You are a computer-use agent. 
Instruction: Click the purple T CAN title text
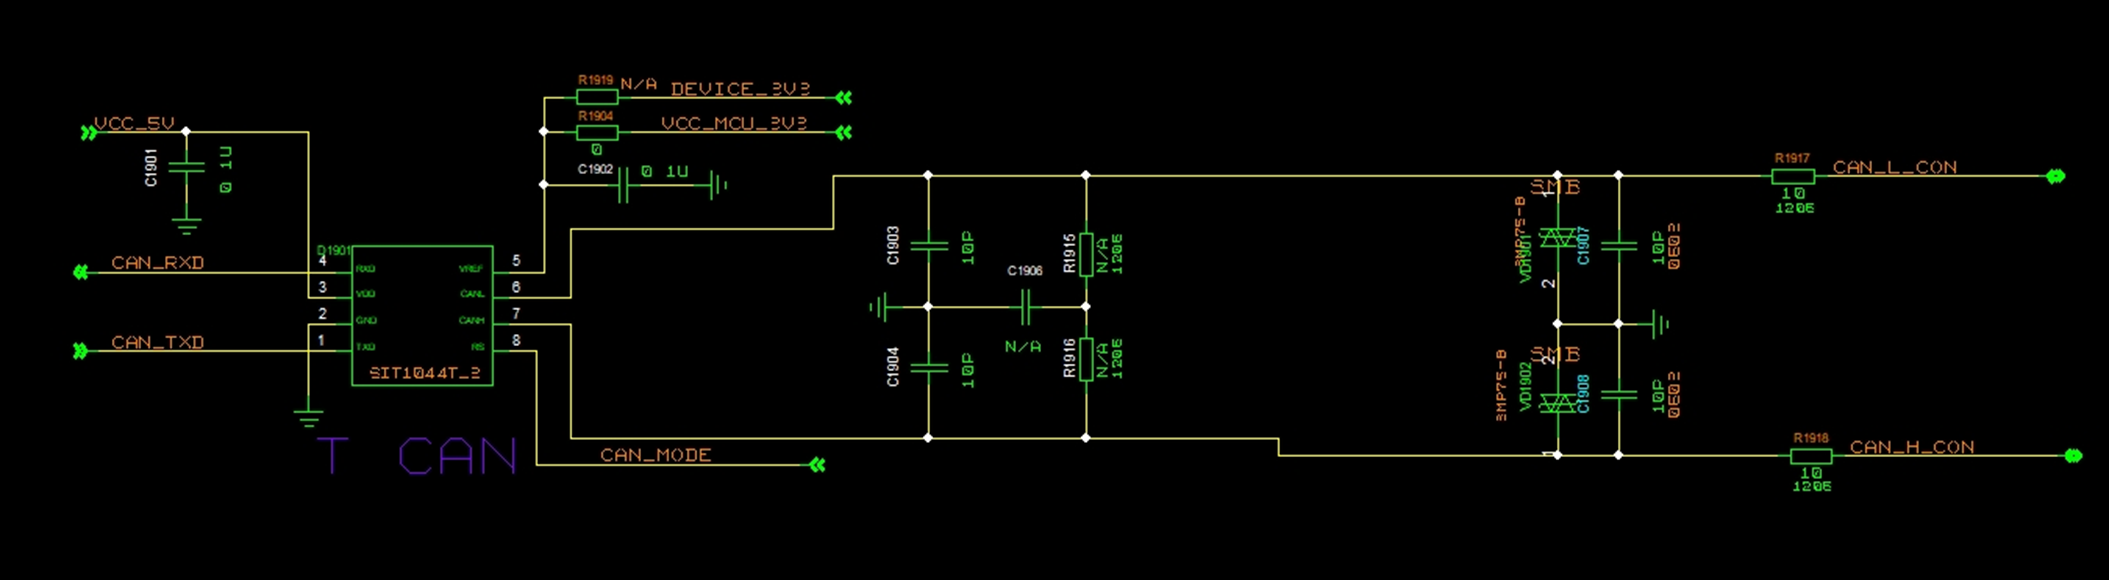tap(418, 456)
